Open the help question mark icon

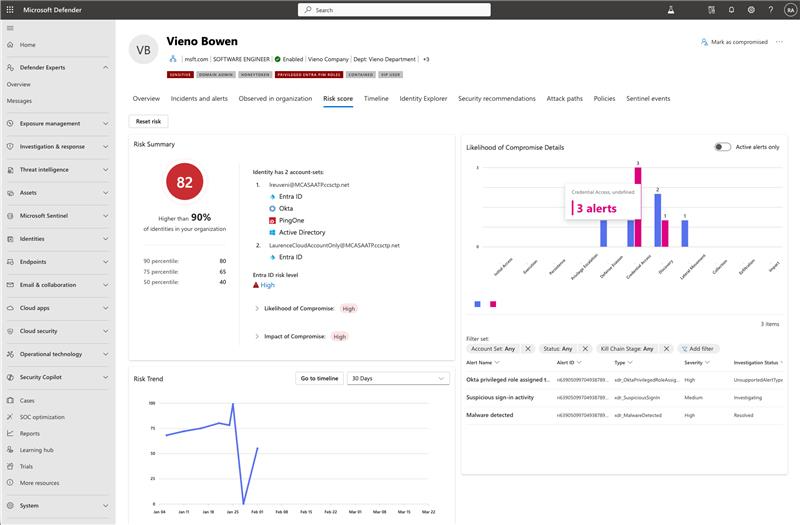pos(771,10)
